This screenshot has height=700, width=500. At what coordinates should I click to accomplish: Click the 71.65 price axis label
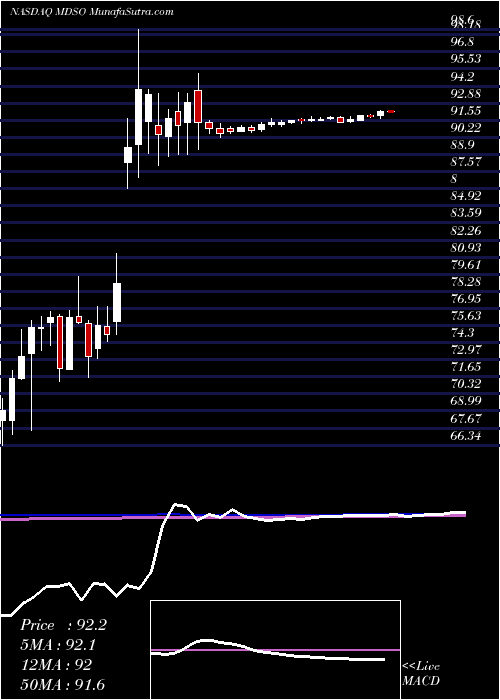[466, 367]
